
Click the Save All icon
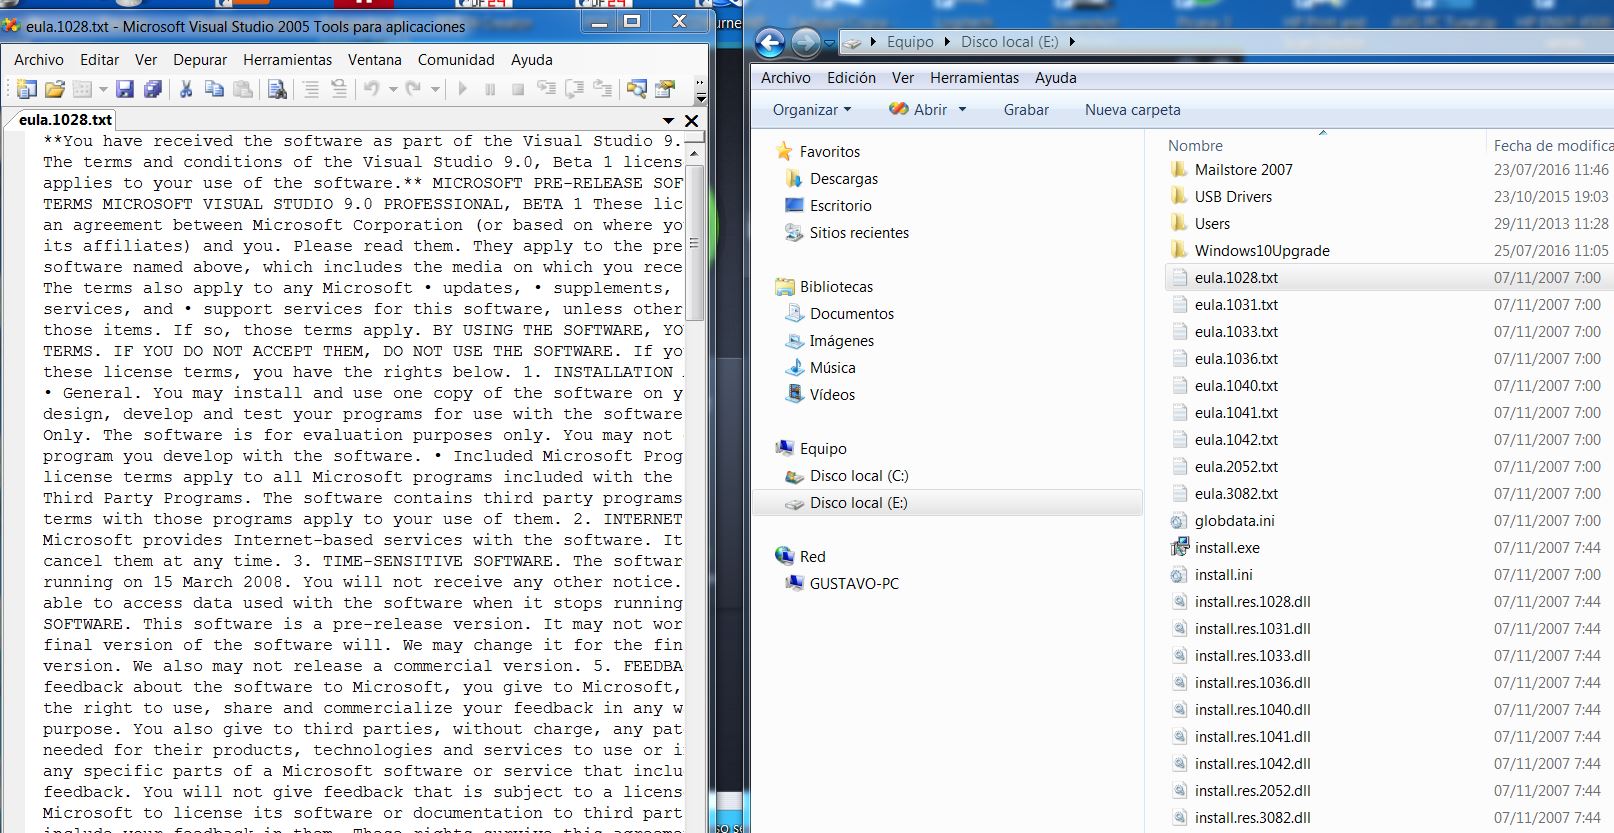153,89
